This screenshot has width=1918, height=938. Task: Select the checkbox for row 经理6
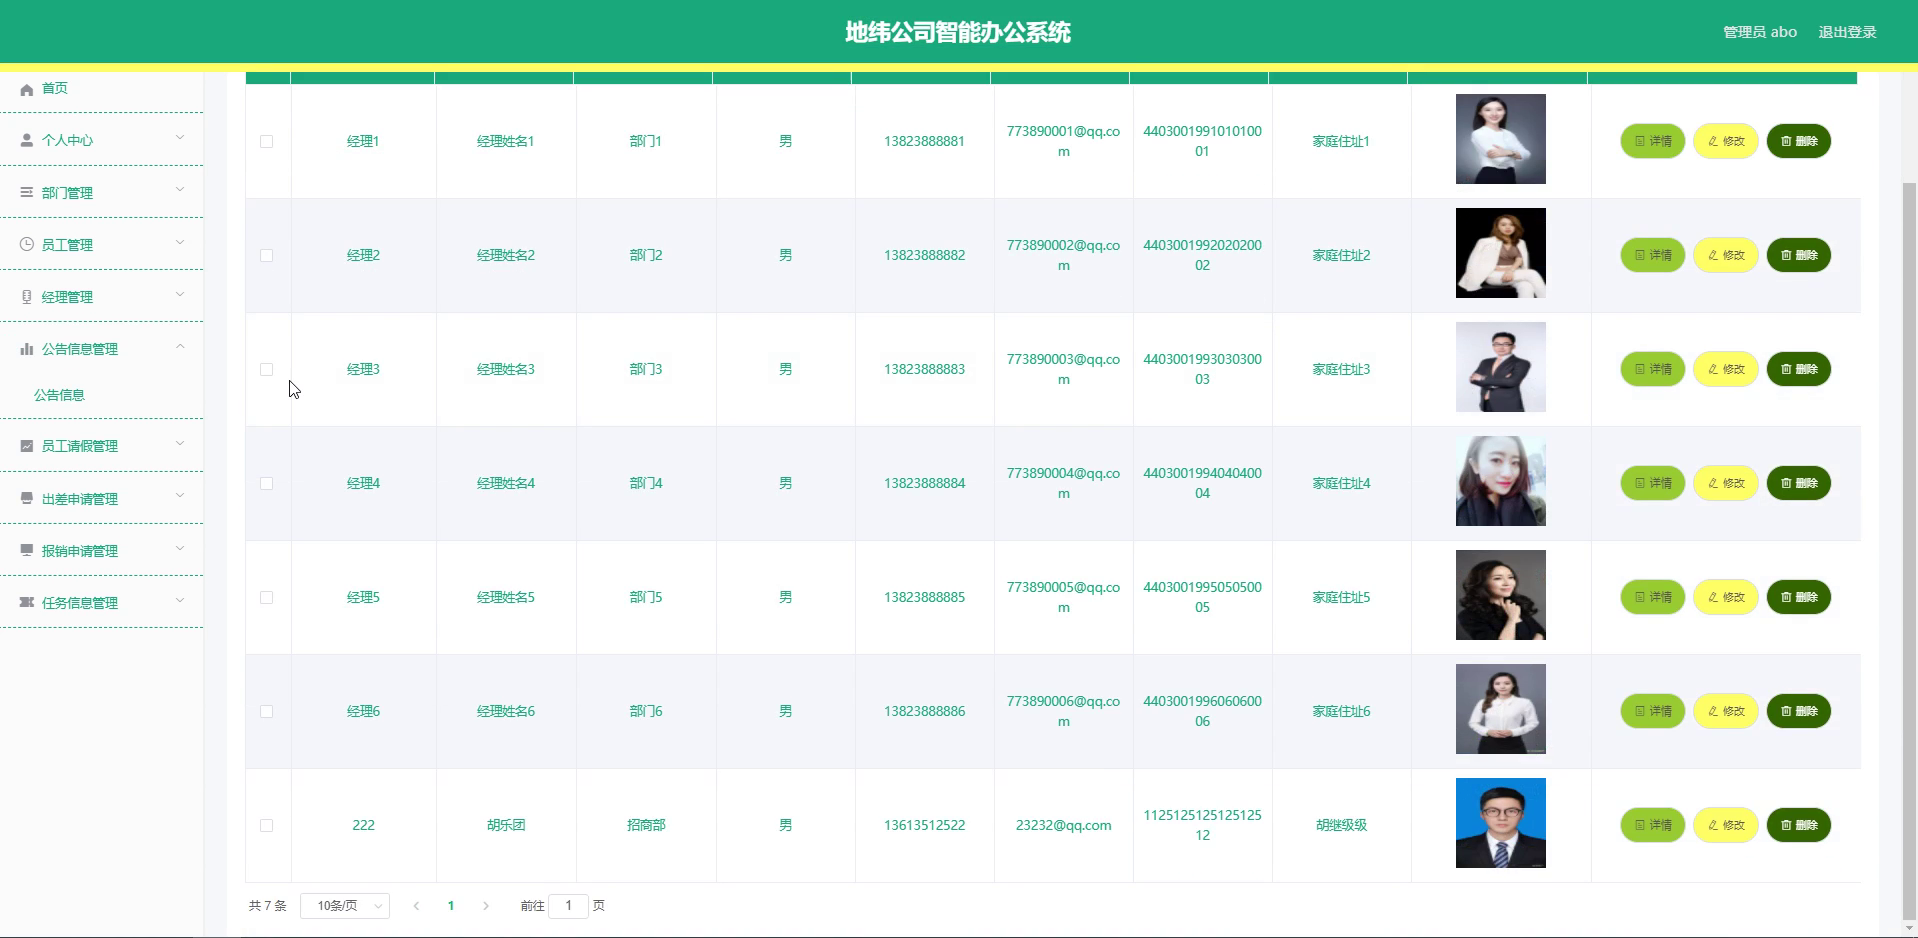(x=266, y=711)
